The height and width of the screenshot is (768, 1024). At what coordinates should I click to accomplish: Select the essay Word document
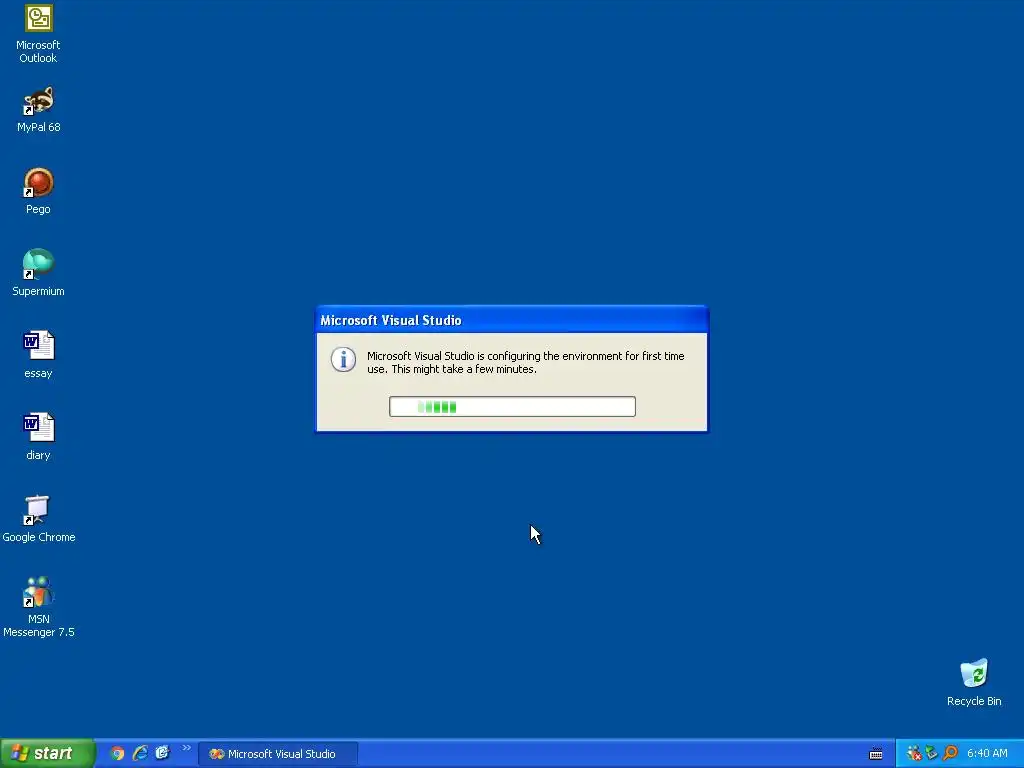[x=38, y=355]
